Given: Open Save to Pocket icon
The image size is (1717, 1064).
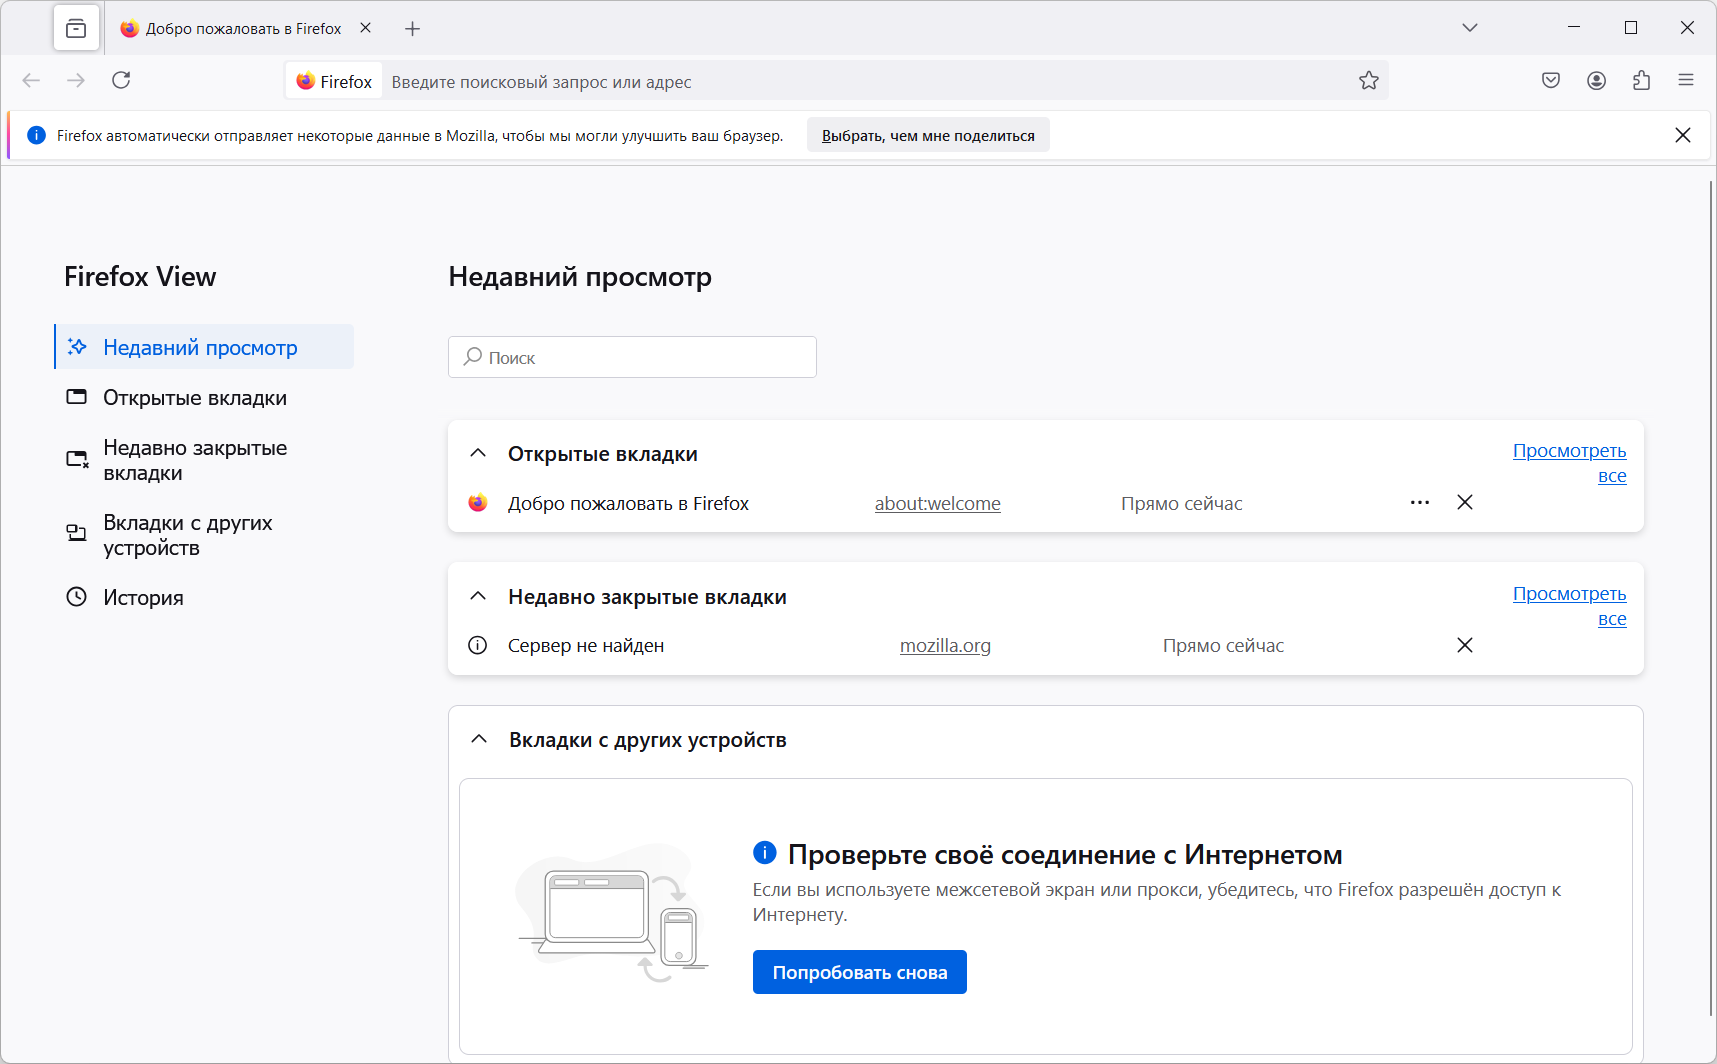Looking at the screenshot, I should pyautogui.click(x=1551, y=80).
